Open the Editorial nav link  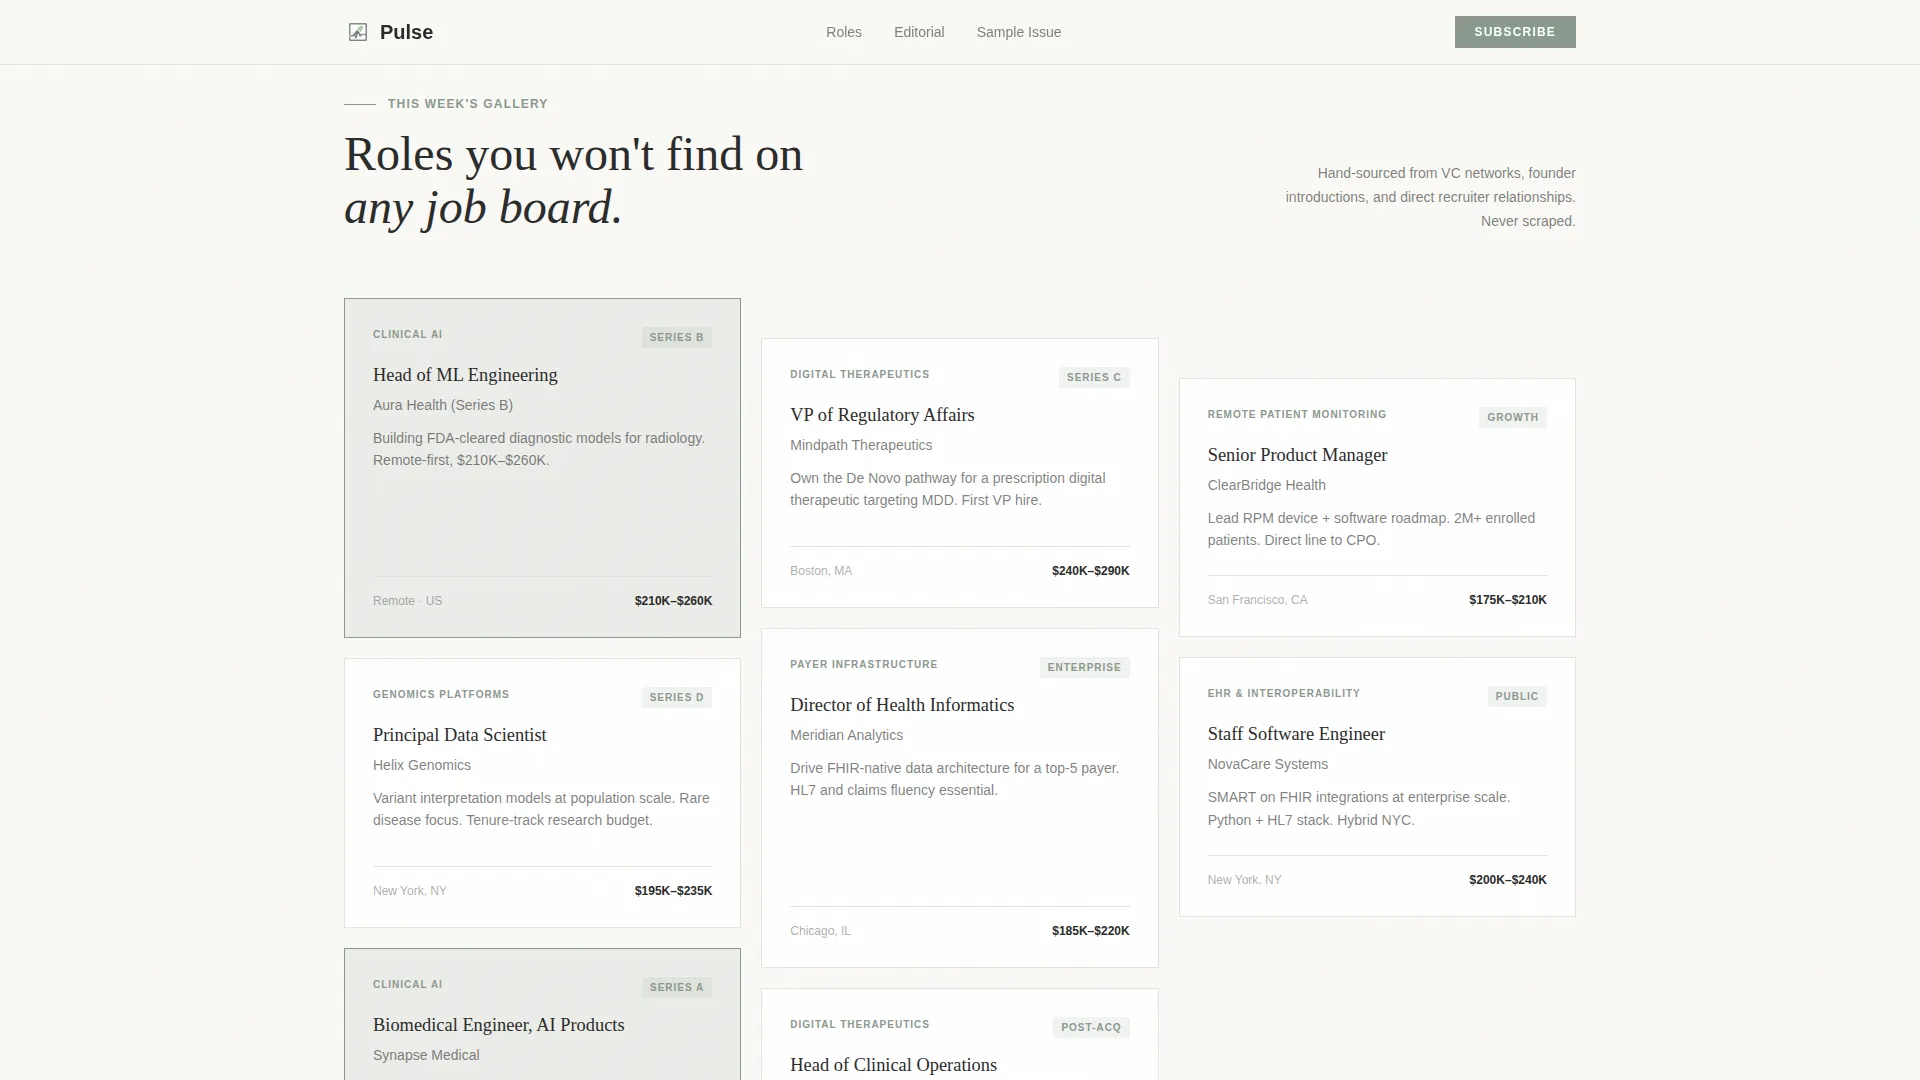coord(919,32)
